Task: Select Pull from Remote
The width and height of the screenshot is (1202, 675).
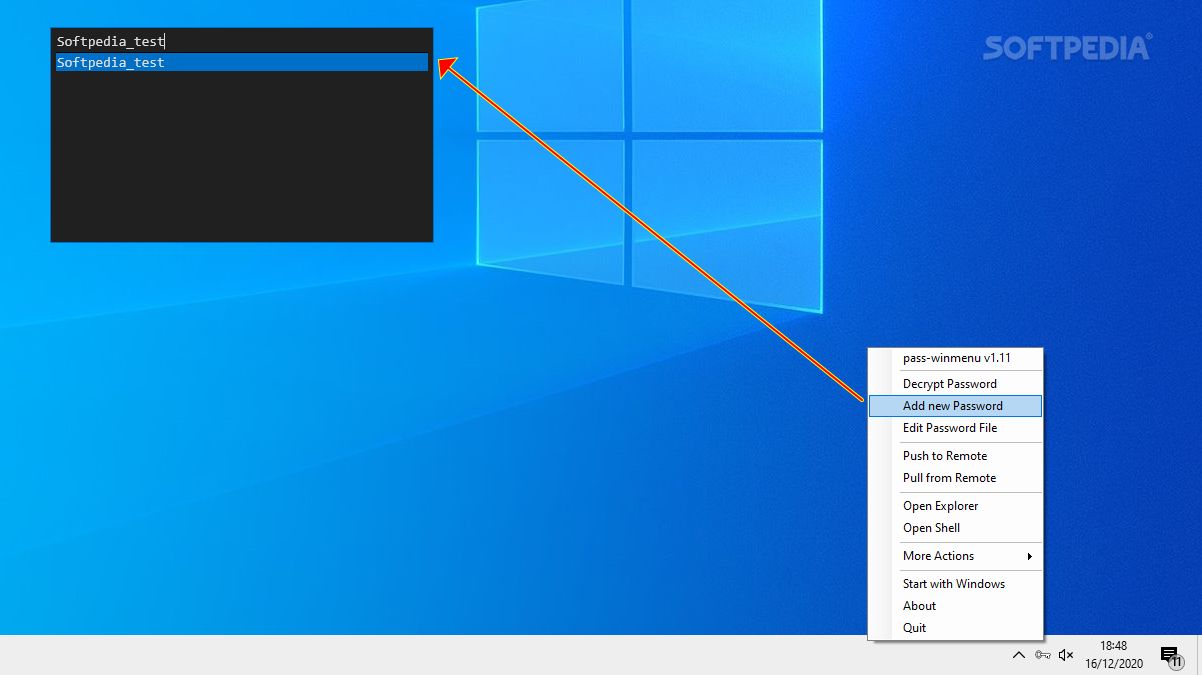Action: [955, 478]
